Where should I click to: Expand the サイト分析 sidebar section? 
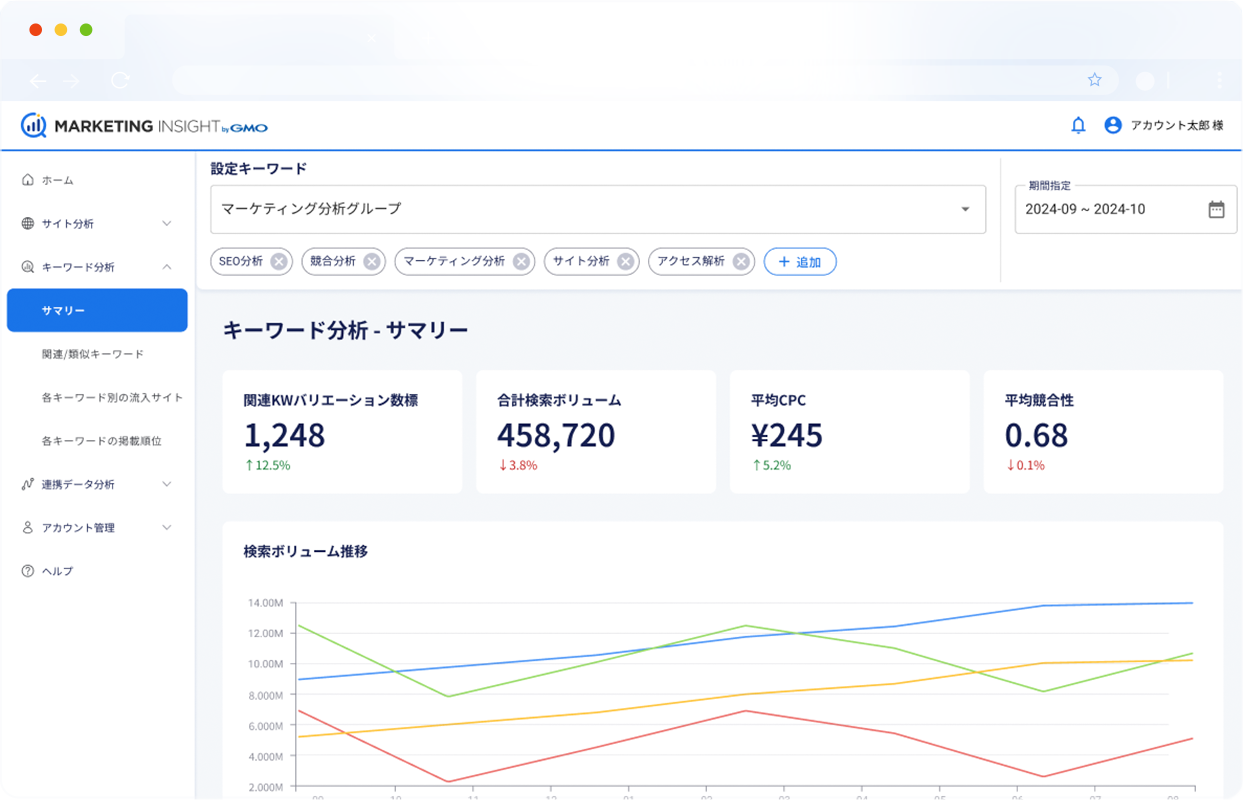click(167, 223)
